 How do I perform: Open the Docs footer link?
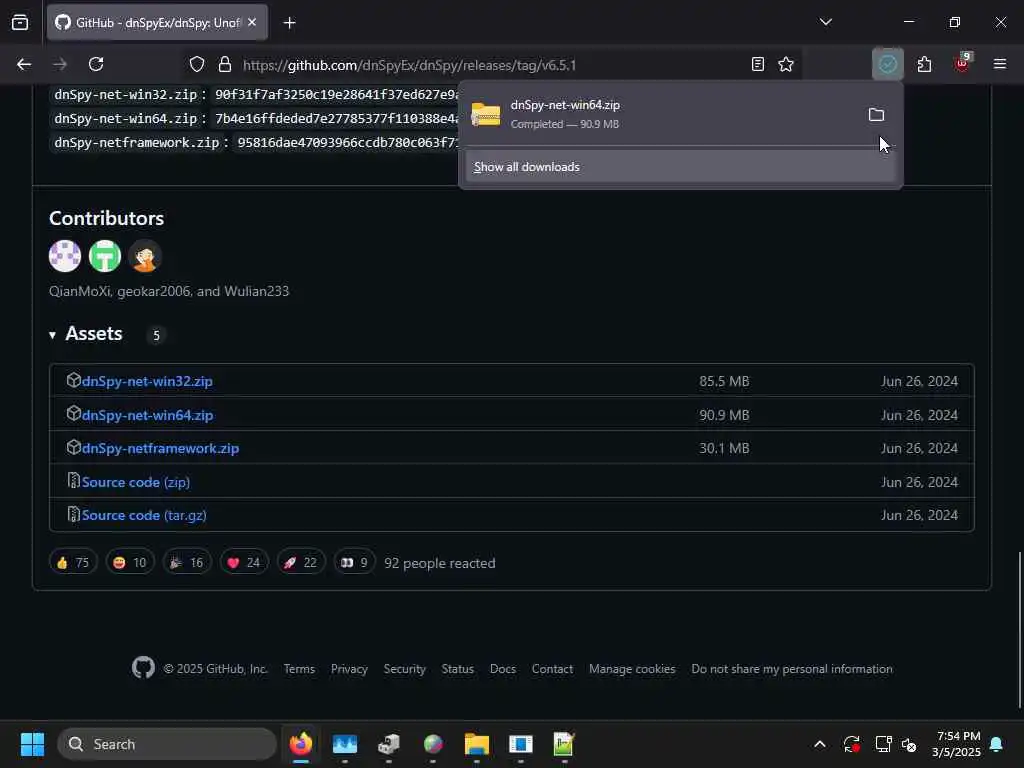502,669
